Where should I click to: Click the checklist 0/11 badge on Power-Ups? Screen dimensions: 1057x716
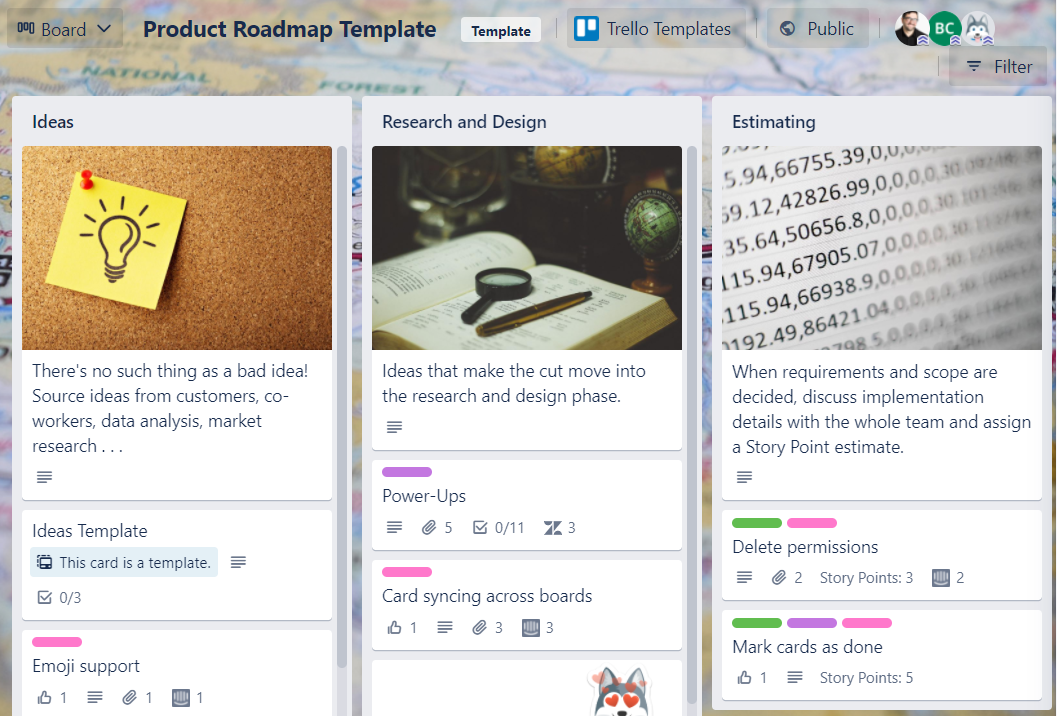498,528
